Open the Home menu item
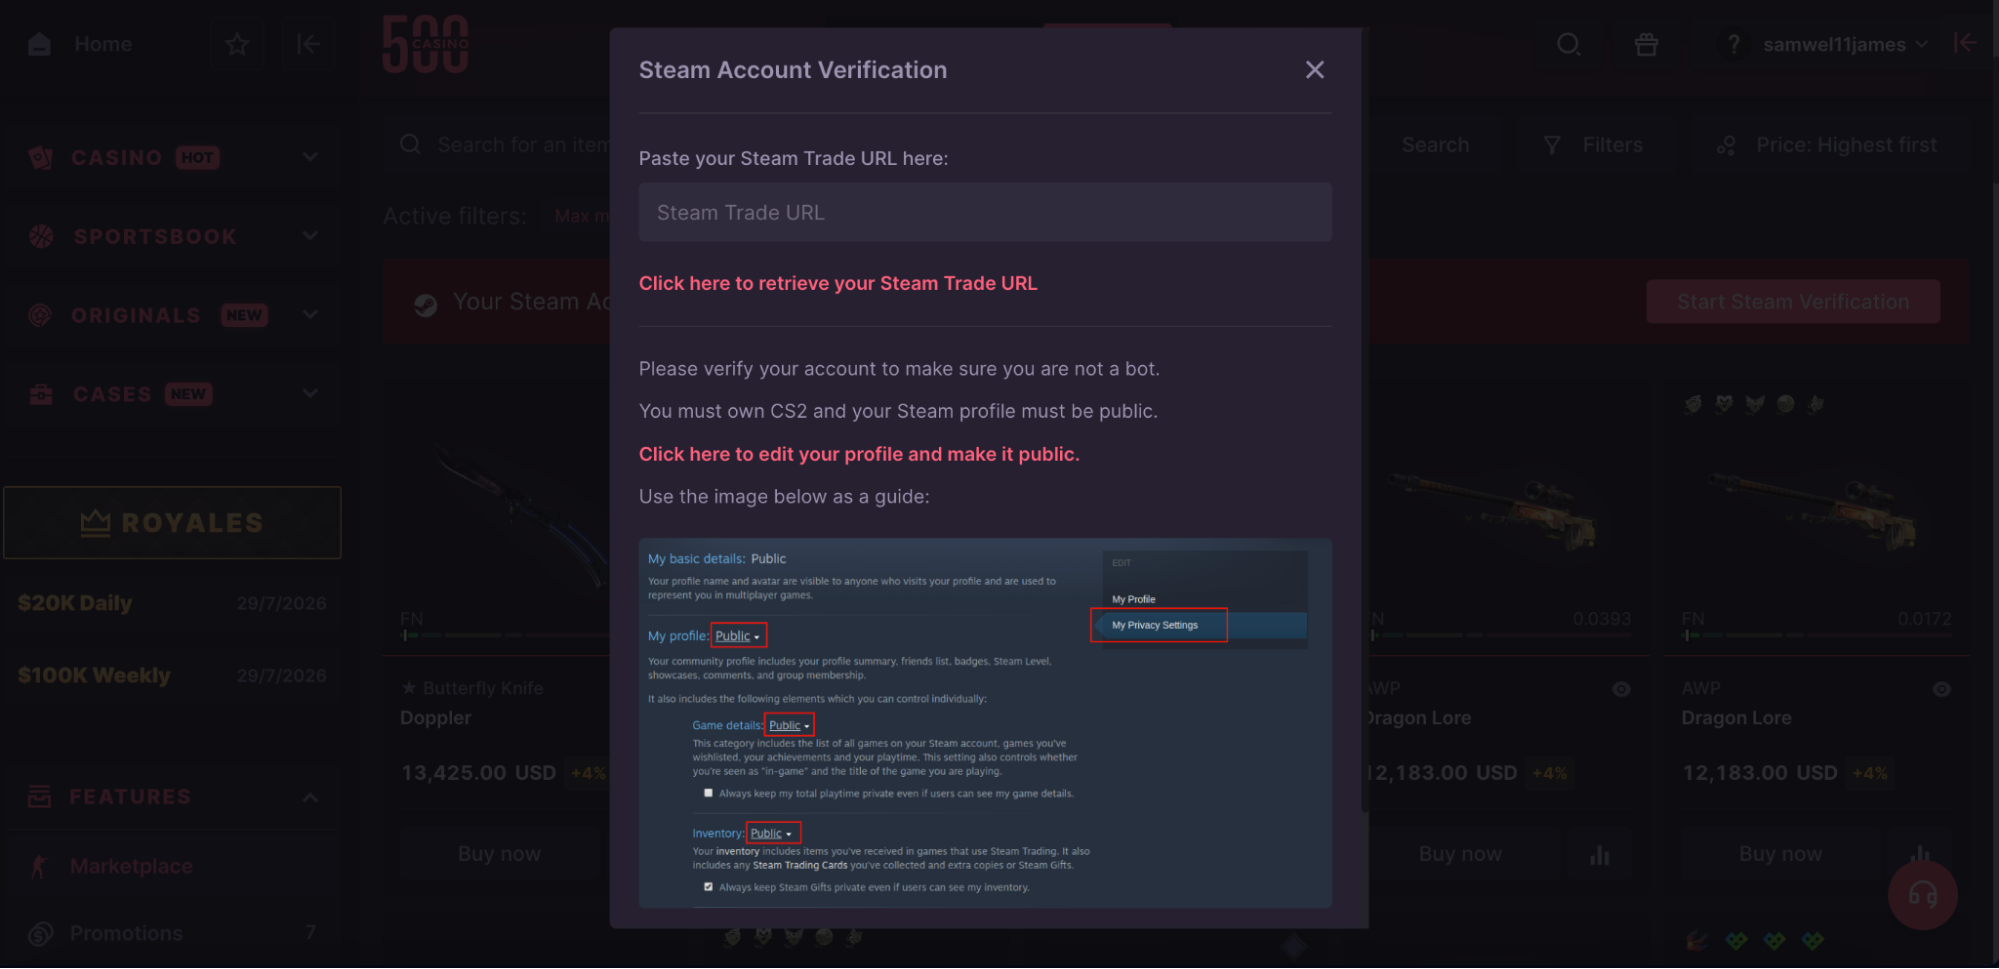Screen dimensions: 1999x969 103,44
